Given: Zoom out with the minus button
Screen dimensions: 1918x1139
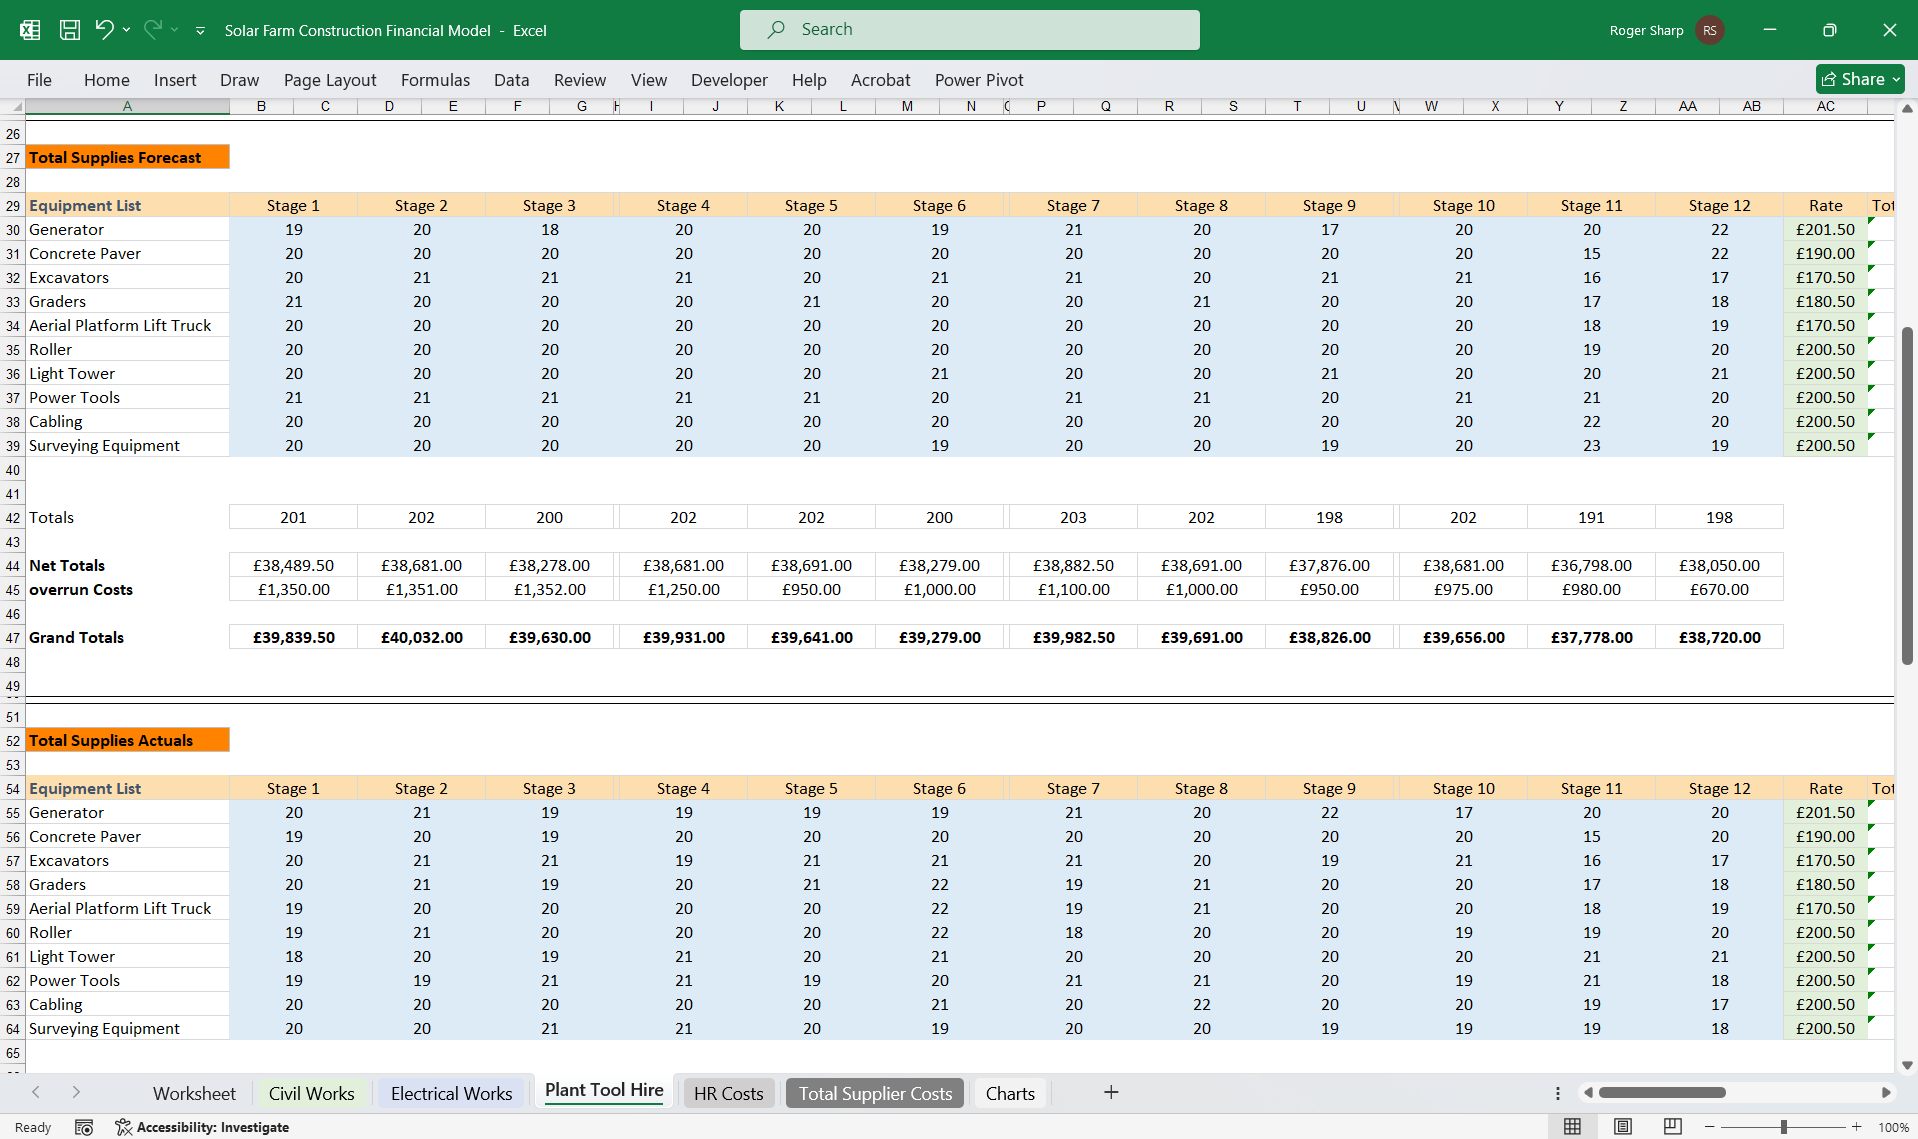Looking at the screenshot, I should tap(1709, 1127).
